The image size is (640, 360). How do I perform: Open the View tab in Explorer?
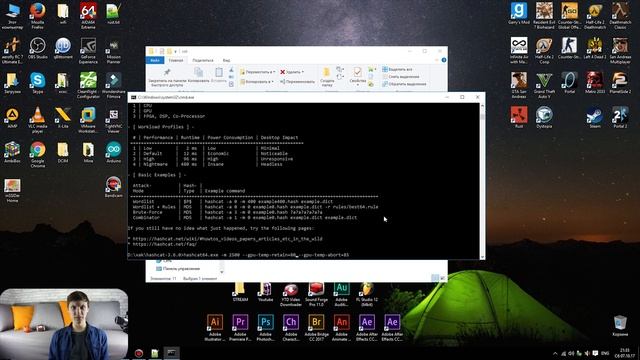pos(226,60)
